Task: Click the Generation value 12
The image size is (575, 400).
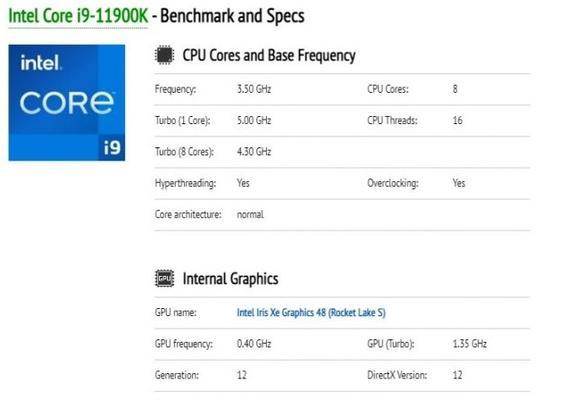Action: [242, 375]
